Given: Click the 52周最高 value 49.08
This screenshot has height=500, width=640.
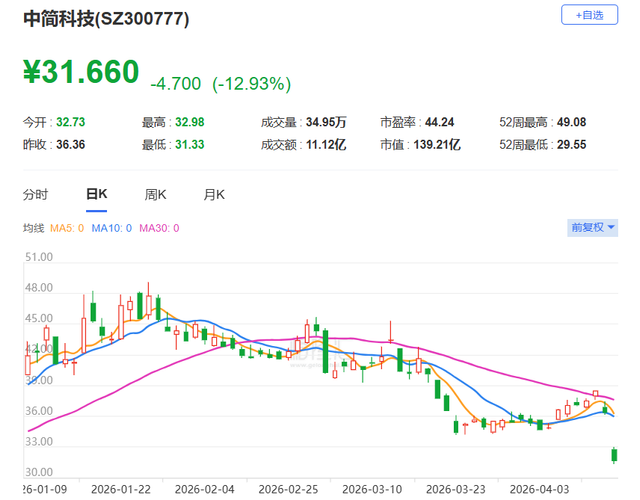Looking at the screenshot, I should [x=571, y=122].
